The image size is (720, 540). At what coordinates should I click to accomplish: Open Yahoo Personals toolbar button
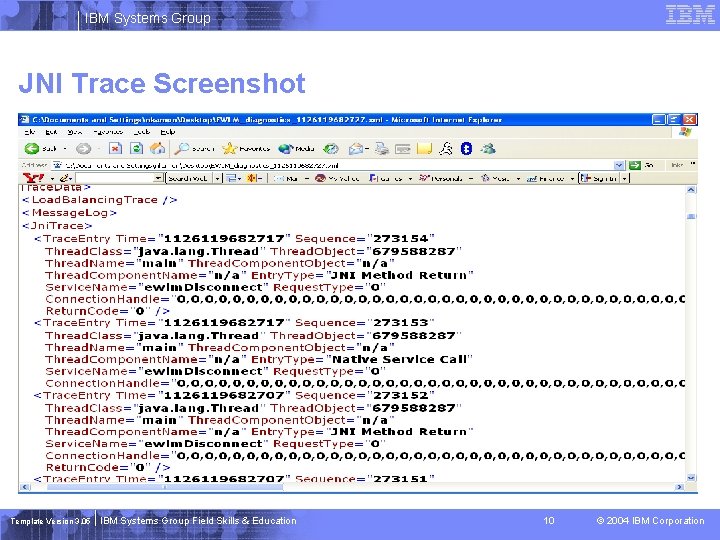click(441, 178)
